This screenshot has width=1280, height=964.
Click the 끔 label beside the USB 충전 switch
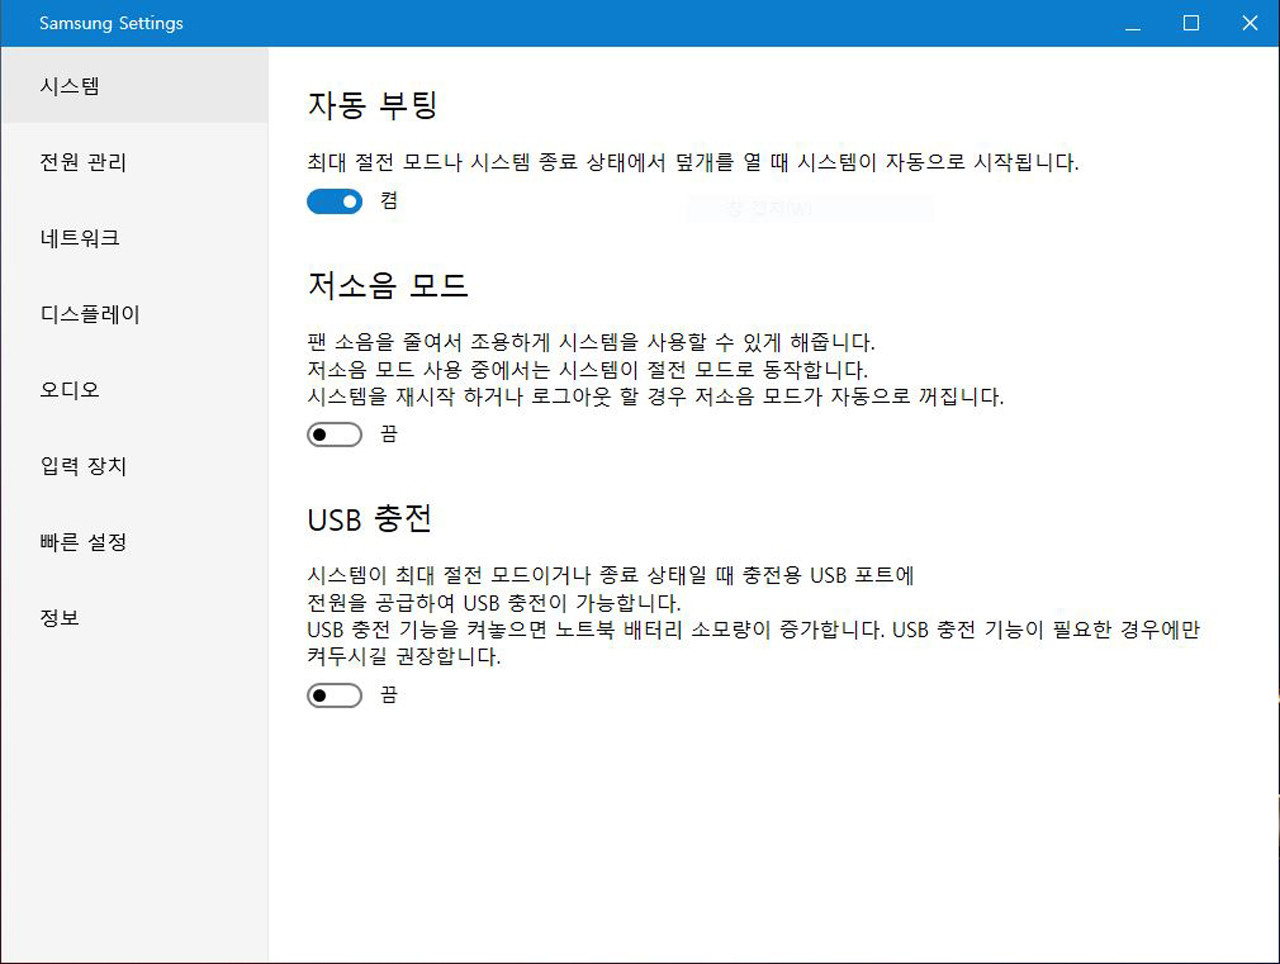coord(389,695)
